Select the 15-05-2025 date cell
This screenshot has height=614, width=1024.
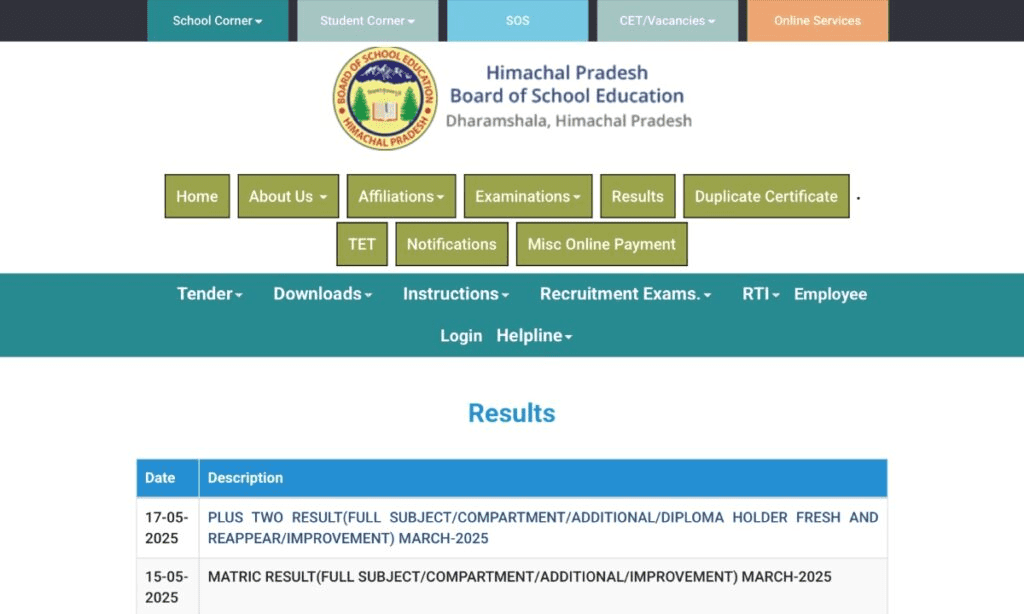tap(167, 587)
